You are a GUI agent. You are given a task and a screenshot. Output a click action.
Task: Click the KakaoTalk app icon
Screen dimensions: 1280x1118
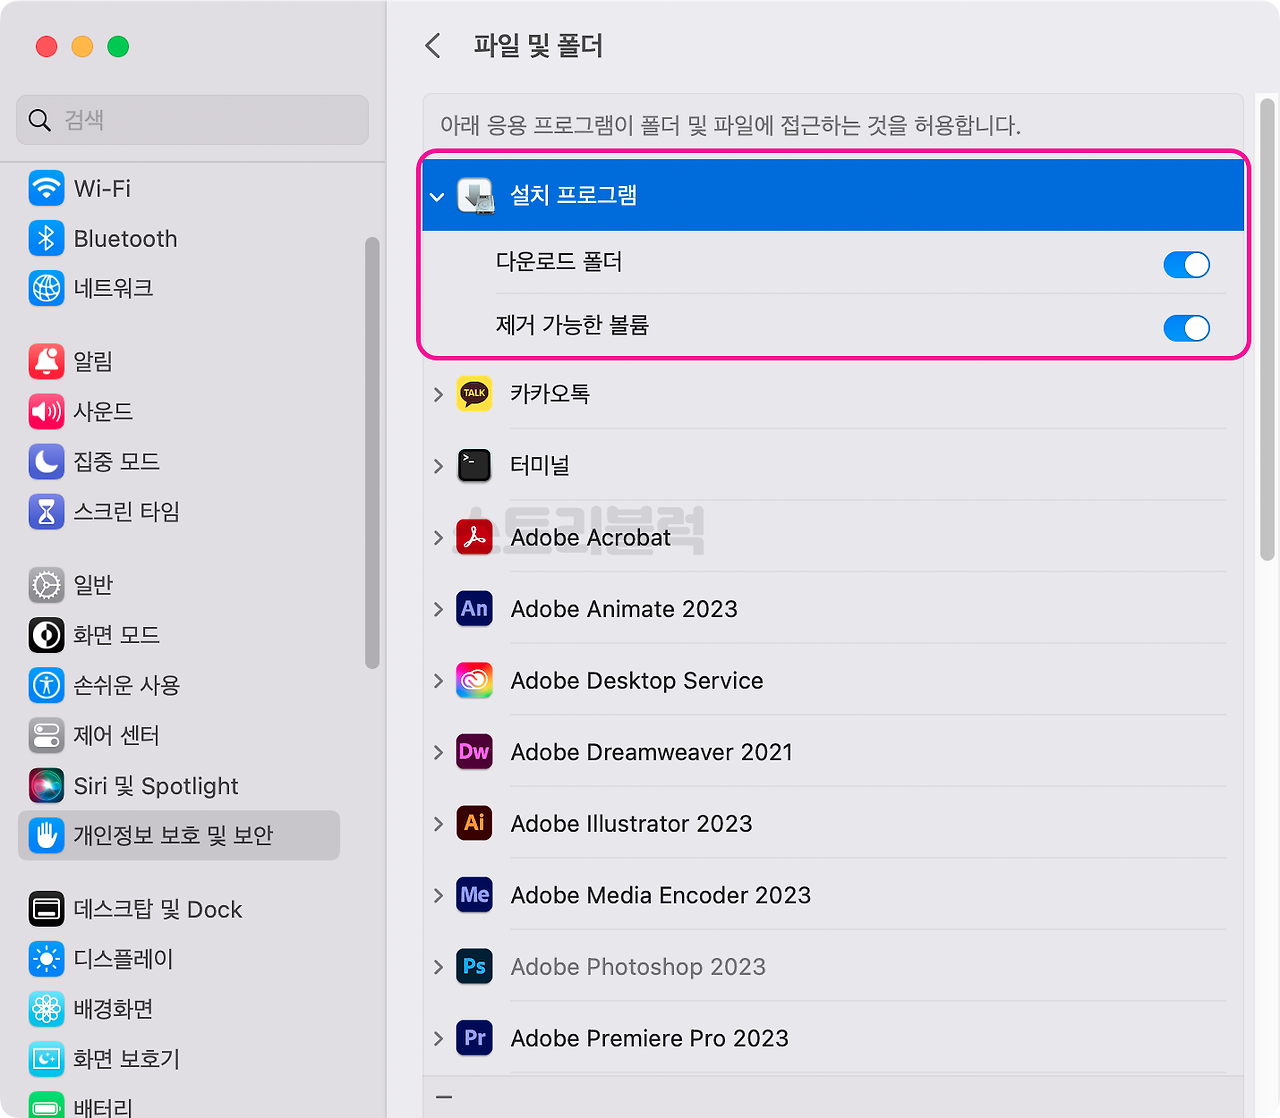coord(474,394)
